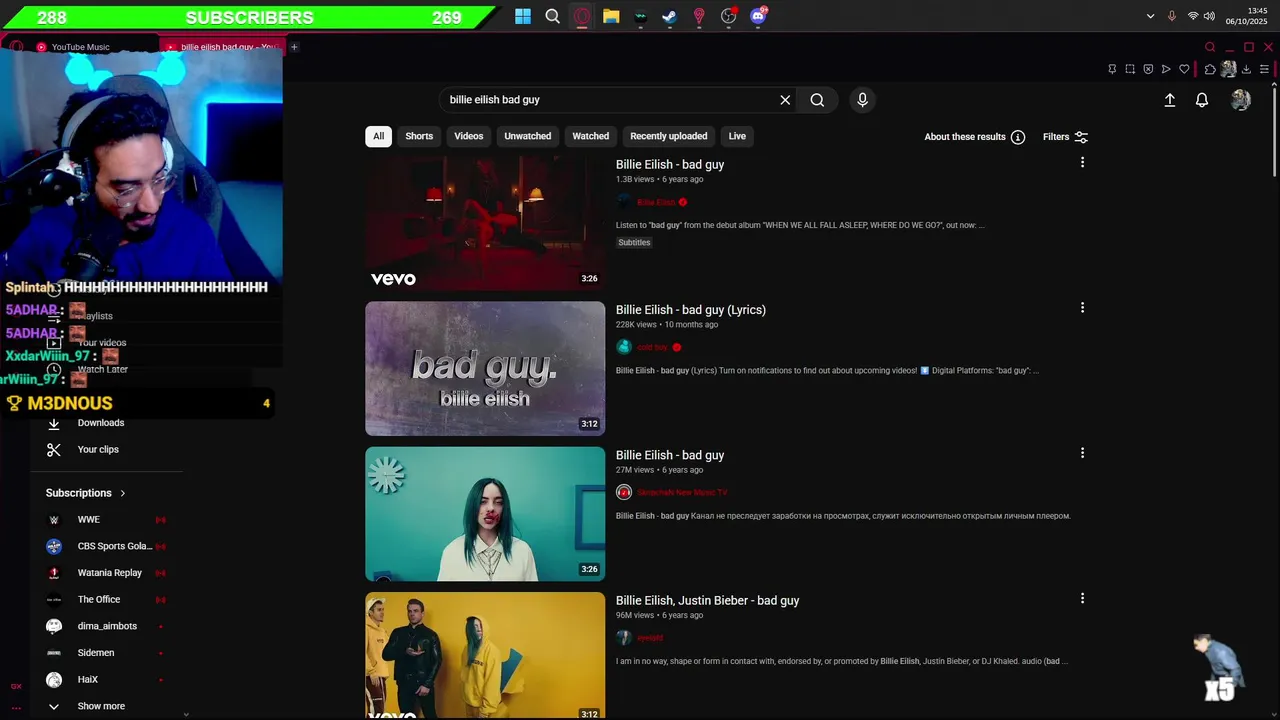Open the Downloads sidebar link
The width and height of the screenshot is (1280, 720).
100,423
